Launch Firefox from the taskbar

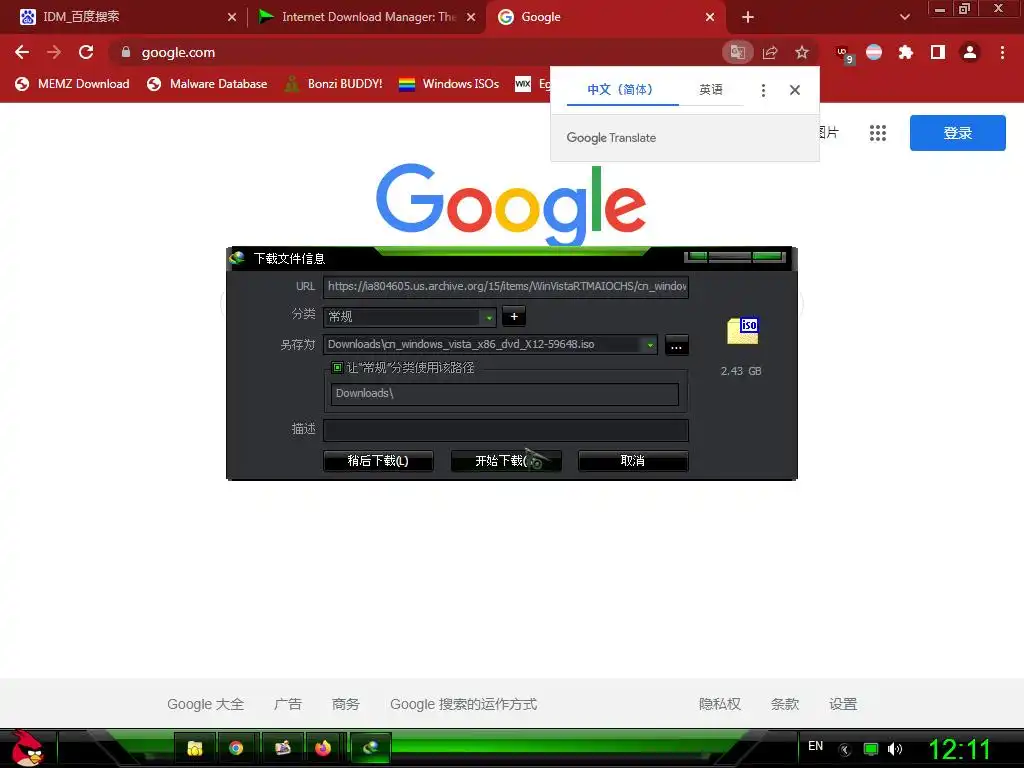pyautogui.click(x=323, y=748)
